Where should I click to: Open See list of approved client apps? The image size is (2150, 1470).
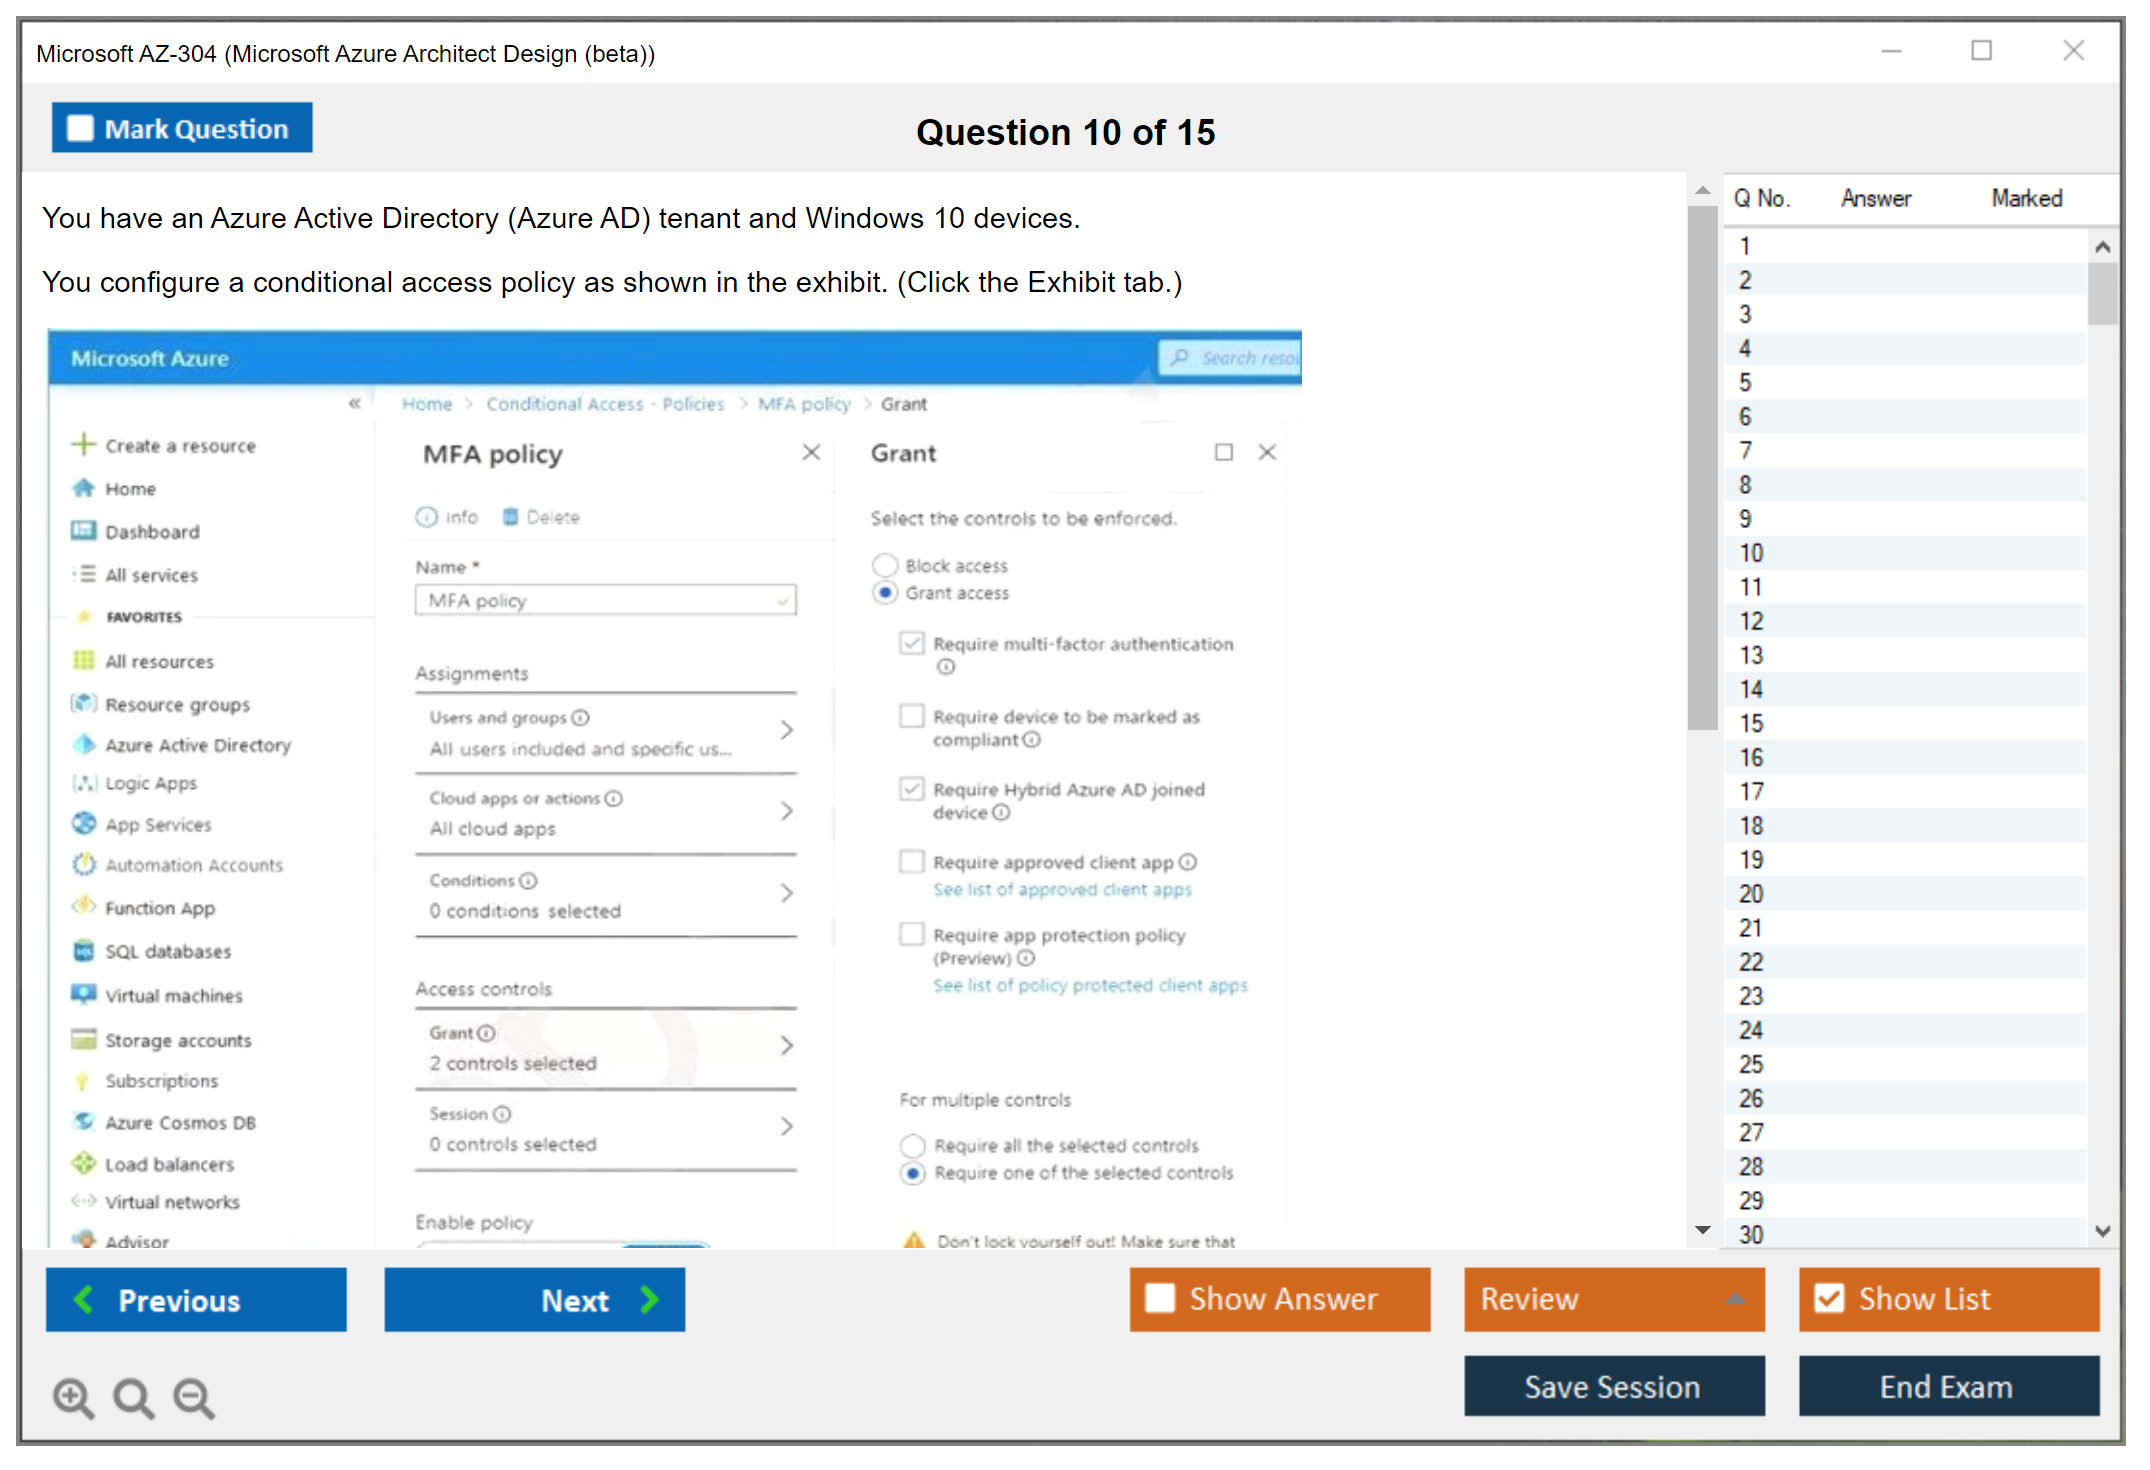coord(1062,889)
